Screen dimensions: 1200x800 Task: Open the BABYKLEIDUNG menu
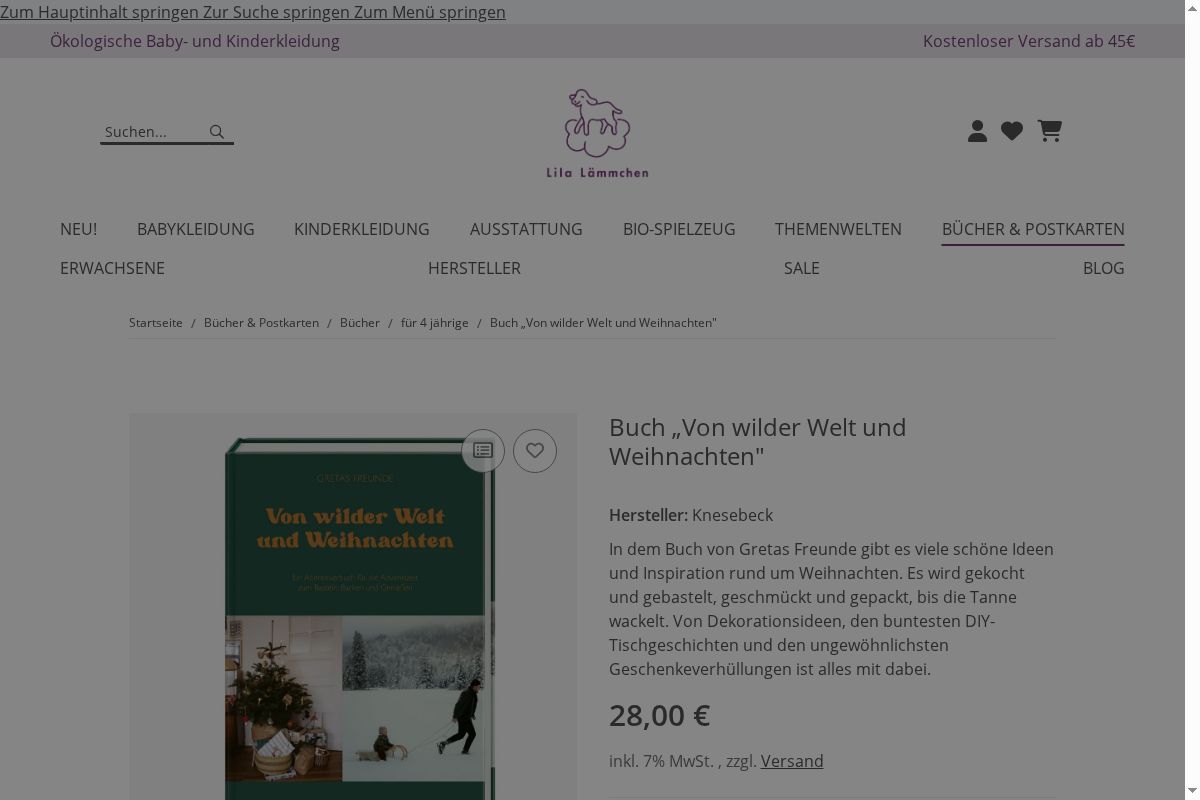[196, 229]
